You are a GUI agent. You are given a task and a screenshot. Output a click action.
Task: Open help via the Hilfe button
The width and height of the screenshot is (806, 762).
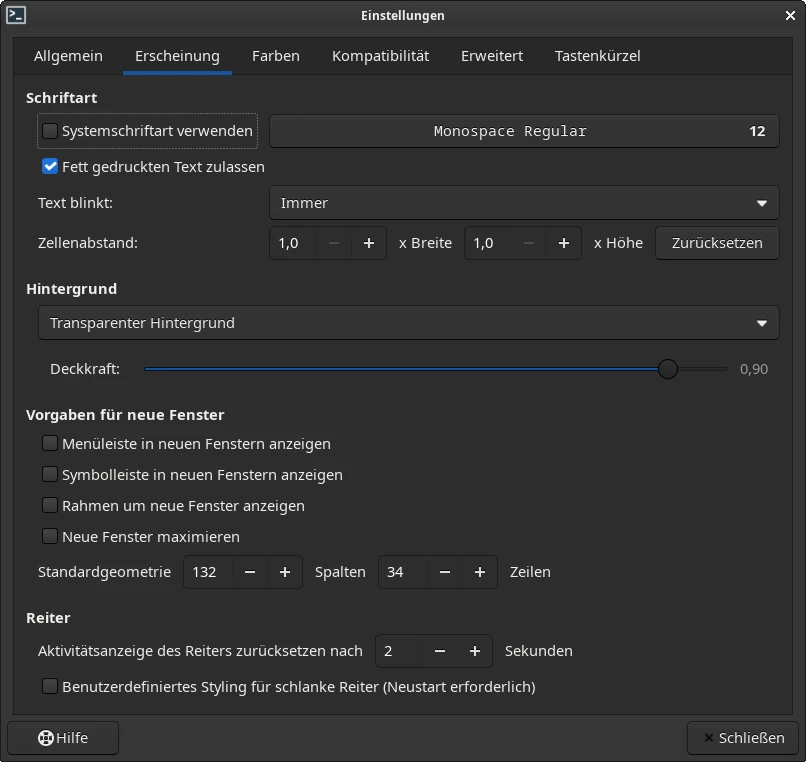click(63, 738)
